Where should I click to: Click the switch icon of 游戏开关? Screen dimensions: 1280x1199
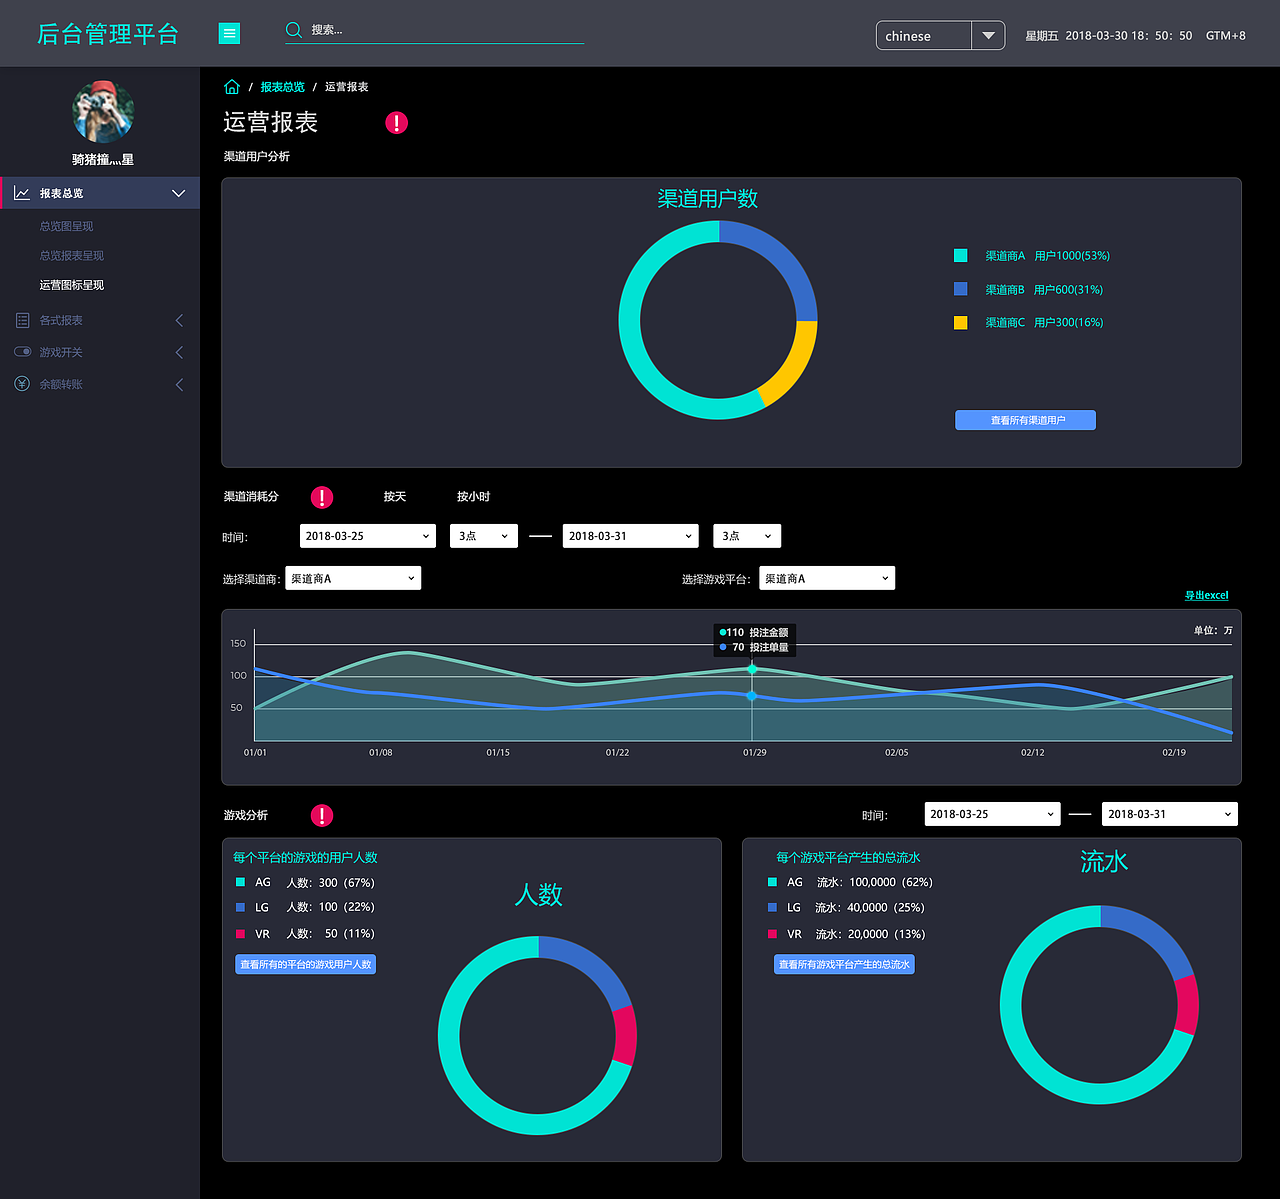click(x=22, y=352)
